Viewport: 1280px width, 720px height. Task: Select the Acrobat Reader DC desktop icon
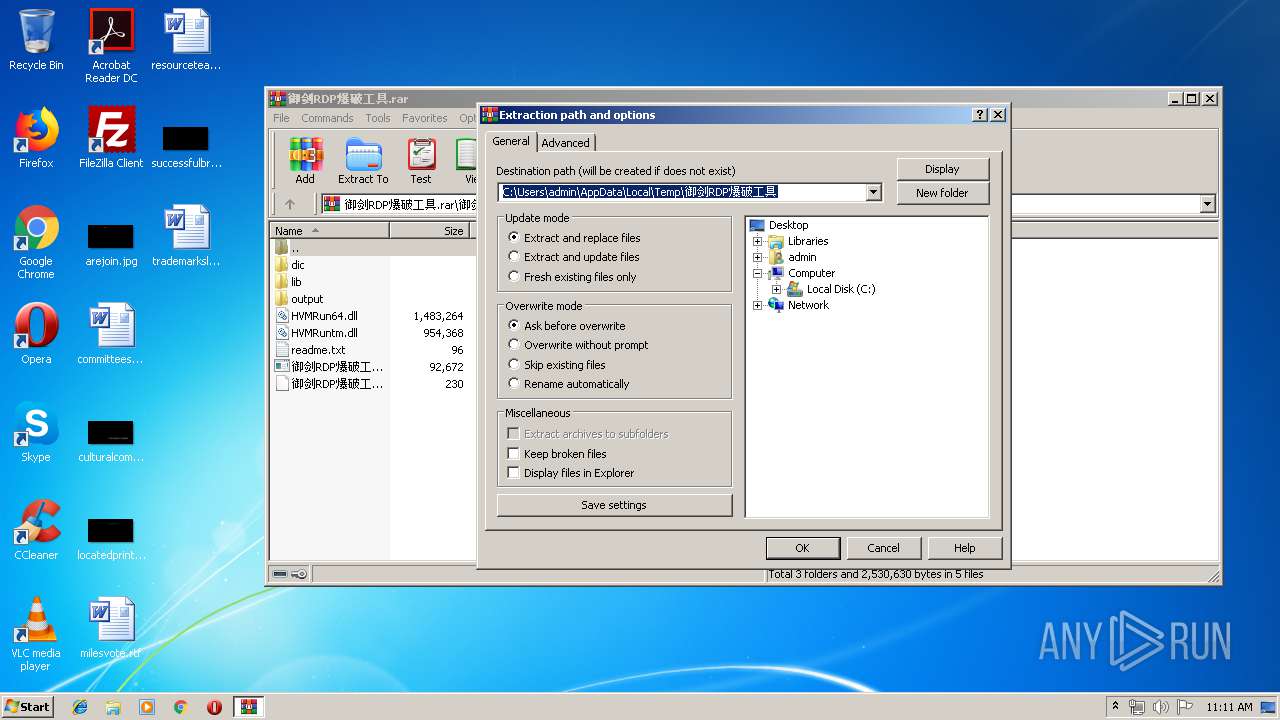point(111,46)
